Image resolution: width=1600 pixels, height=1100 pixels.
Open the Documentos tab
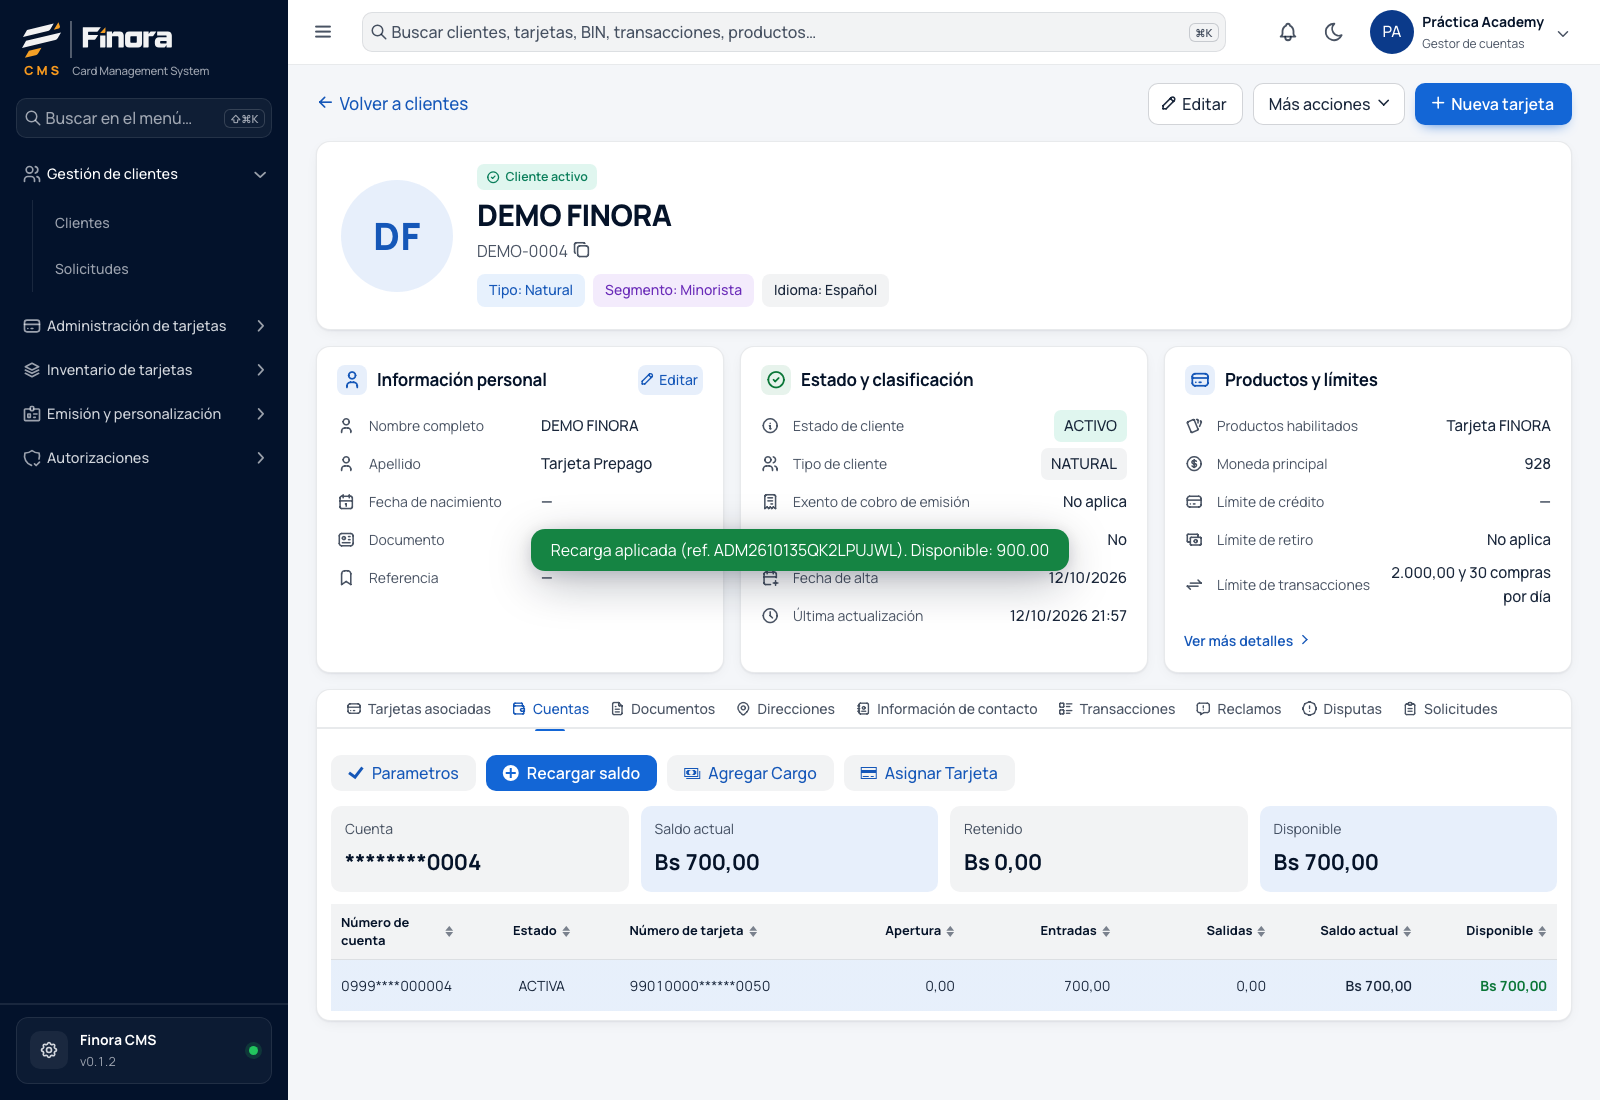663,709
